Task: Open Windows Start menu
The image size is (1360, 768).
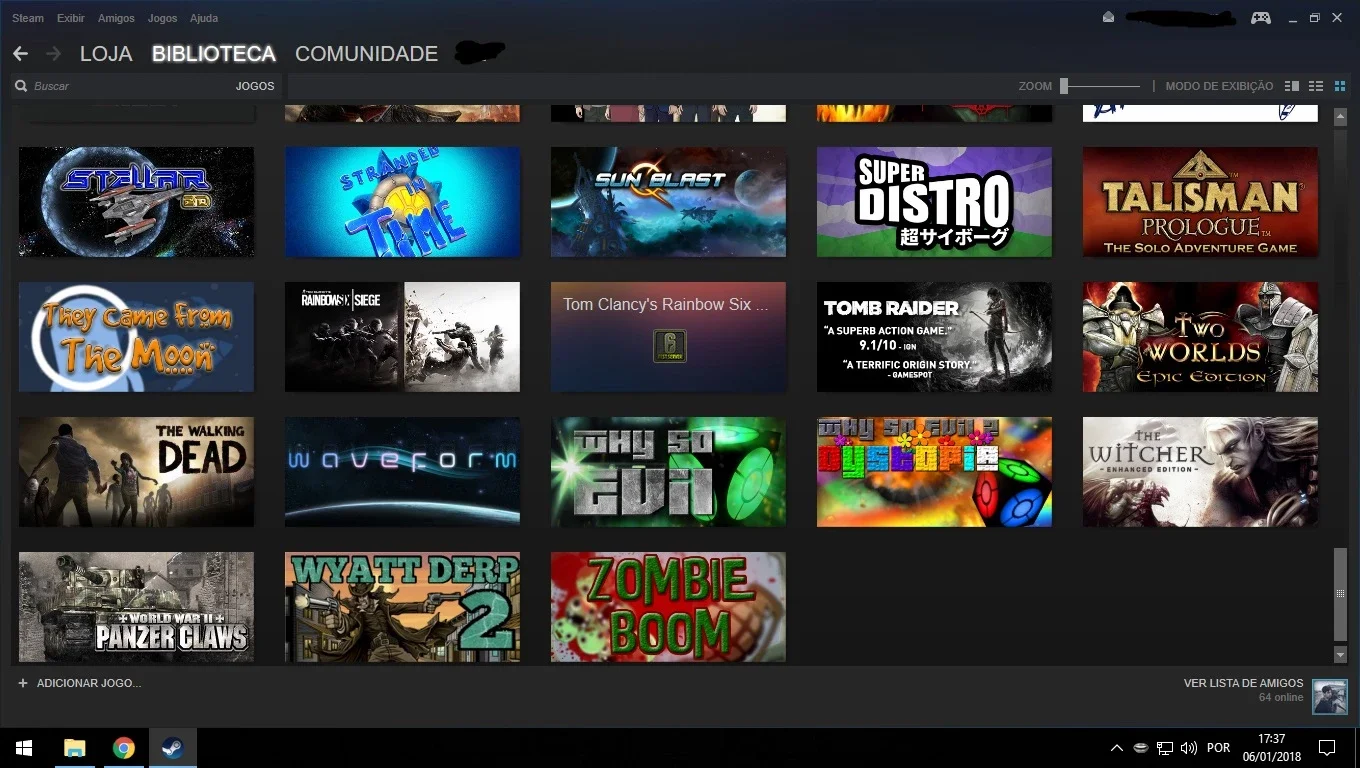Action: 24,748
